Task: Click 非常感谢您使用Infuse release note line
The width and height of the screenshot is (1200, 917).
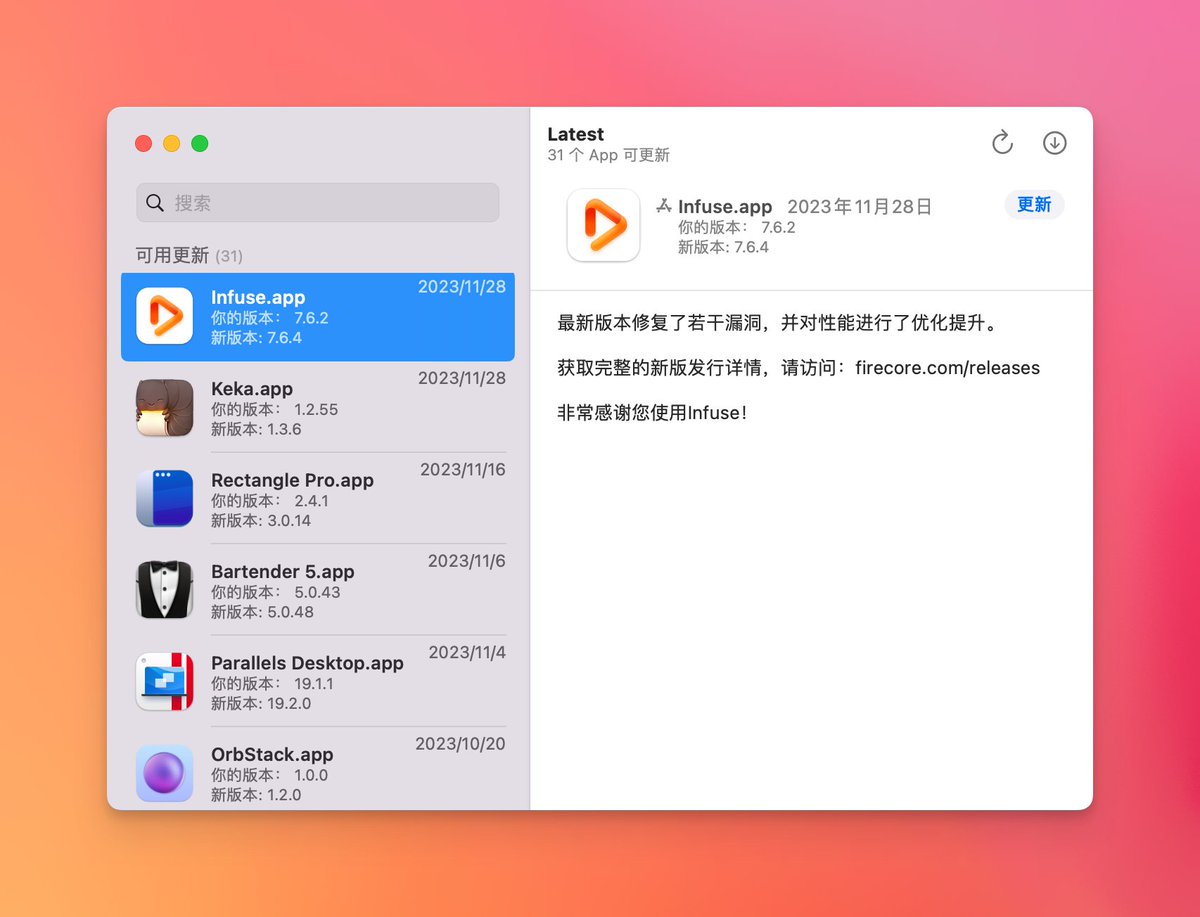Action: tap(652, 412)
